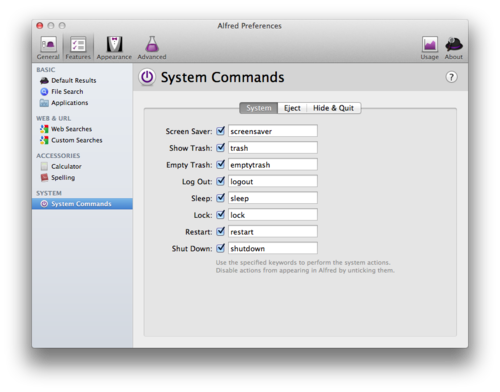Click the shutdown keyword field
The image size is (500, 392).
(x=273, y=248)
